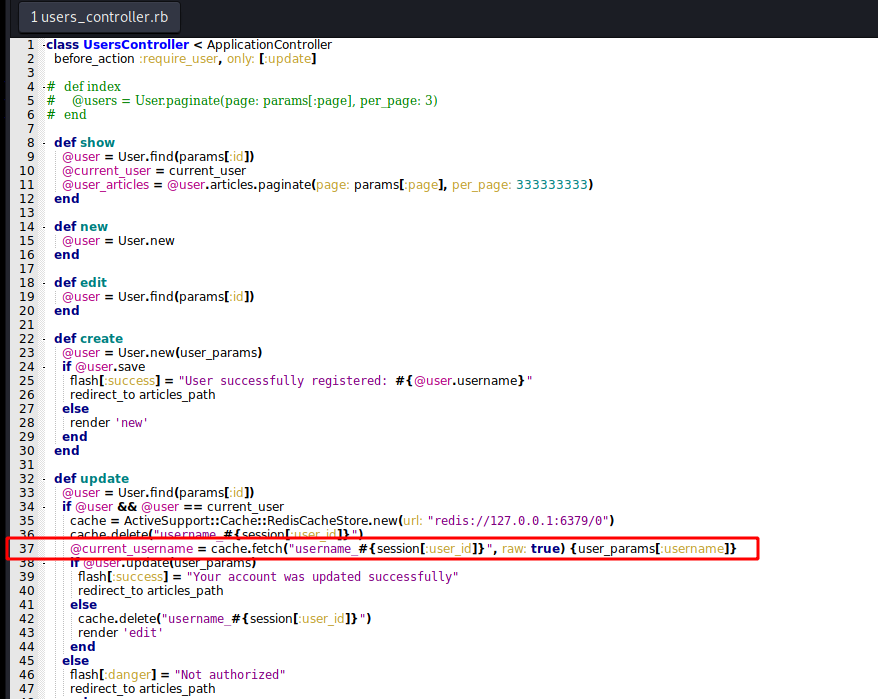
Task: Place cursor on 'UsersController' class name
Action: point(136,45)
